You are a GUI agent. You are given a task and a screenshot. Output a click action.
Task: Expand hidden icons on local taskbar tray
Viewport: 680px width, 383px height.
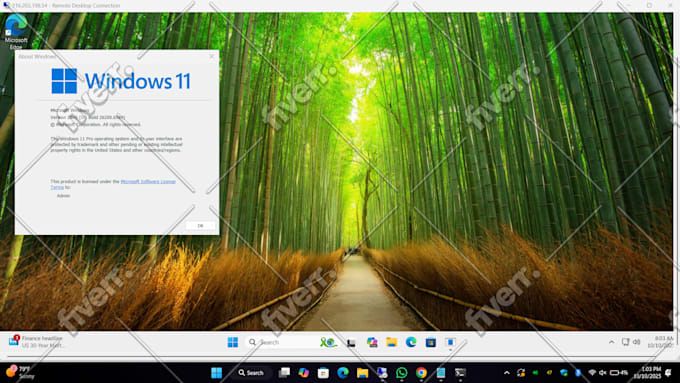pos(507,373)
